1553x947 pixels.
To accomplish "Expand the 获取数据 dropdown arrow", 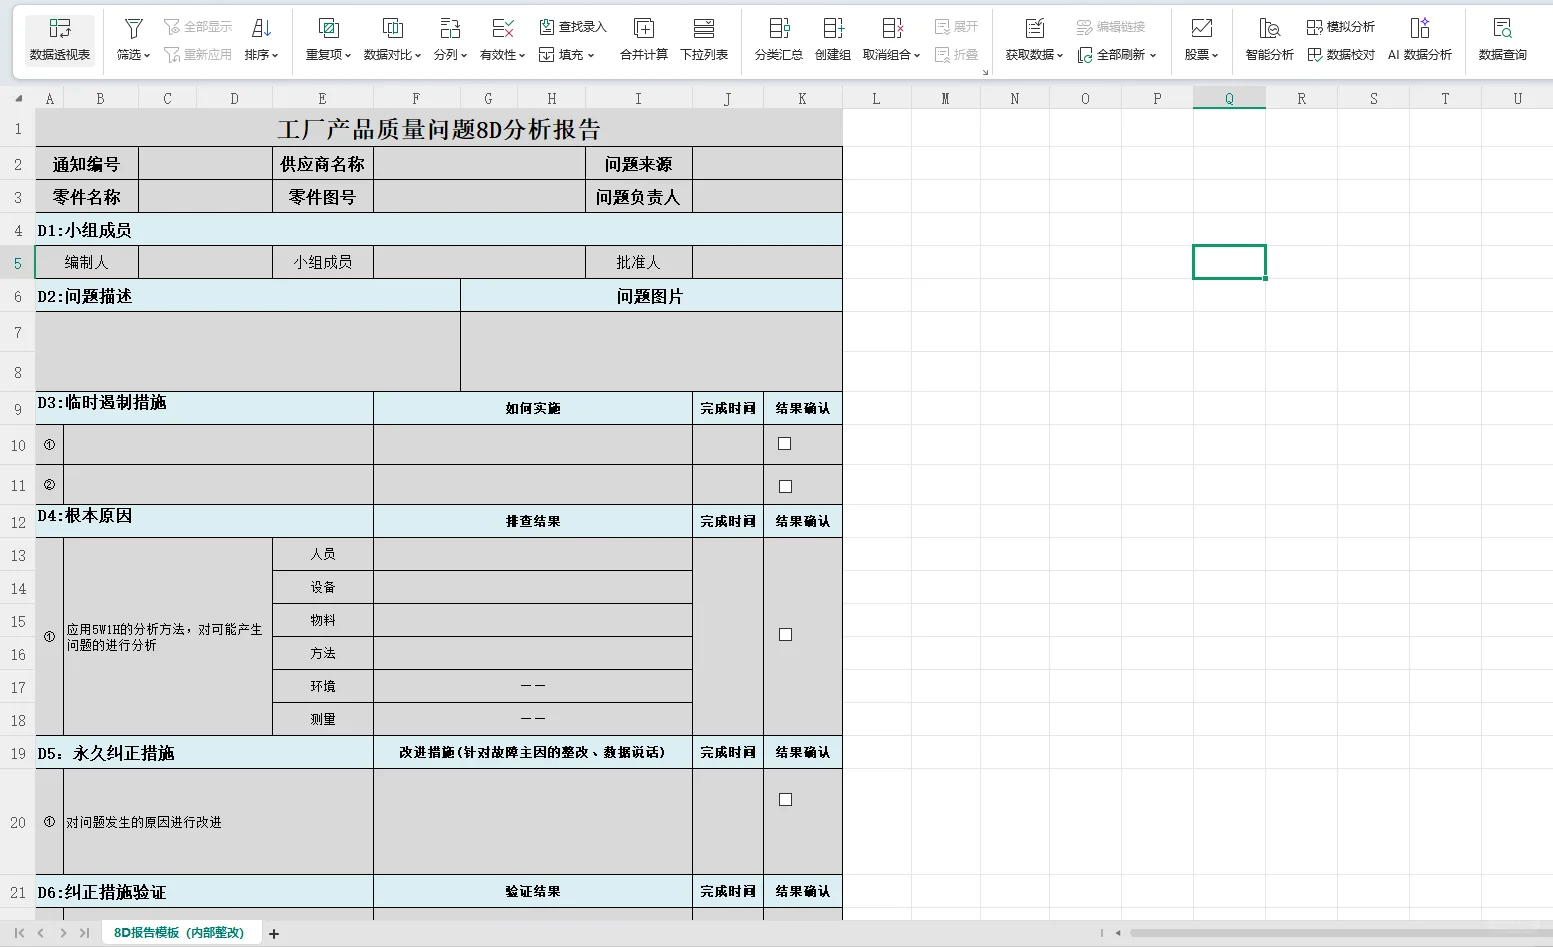I will [x=1060, y=56].
